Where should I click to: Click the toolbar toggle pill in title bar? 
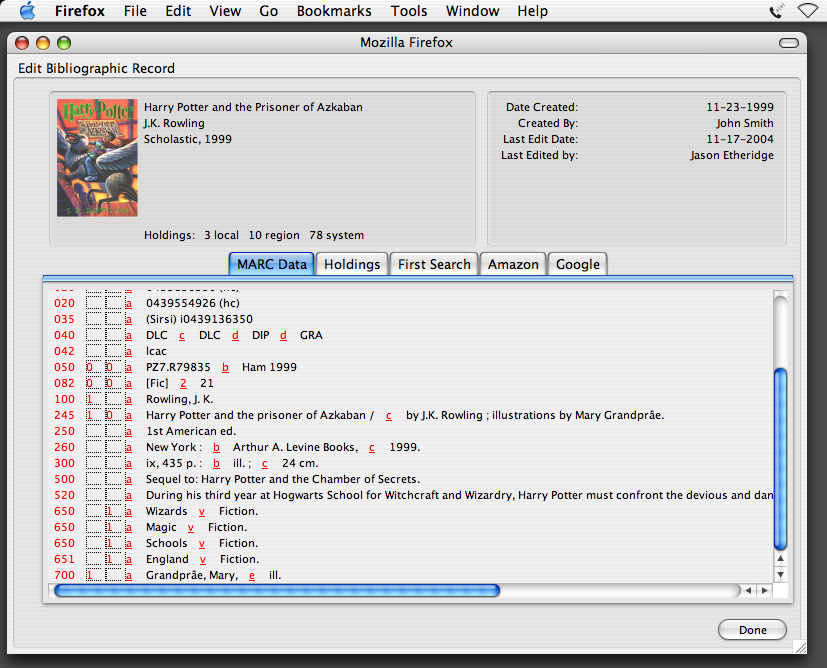pos(788,43)
